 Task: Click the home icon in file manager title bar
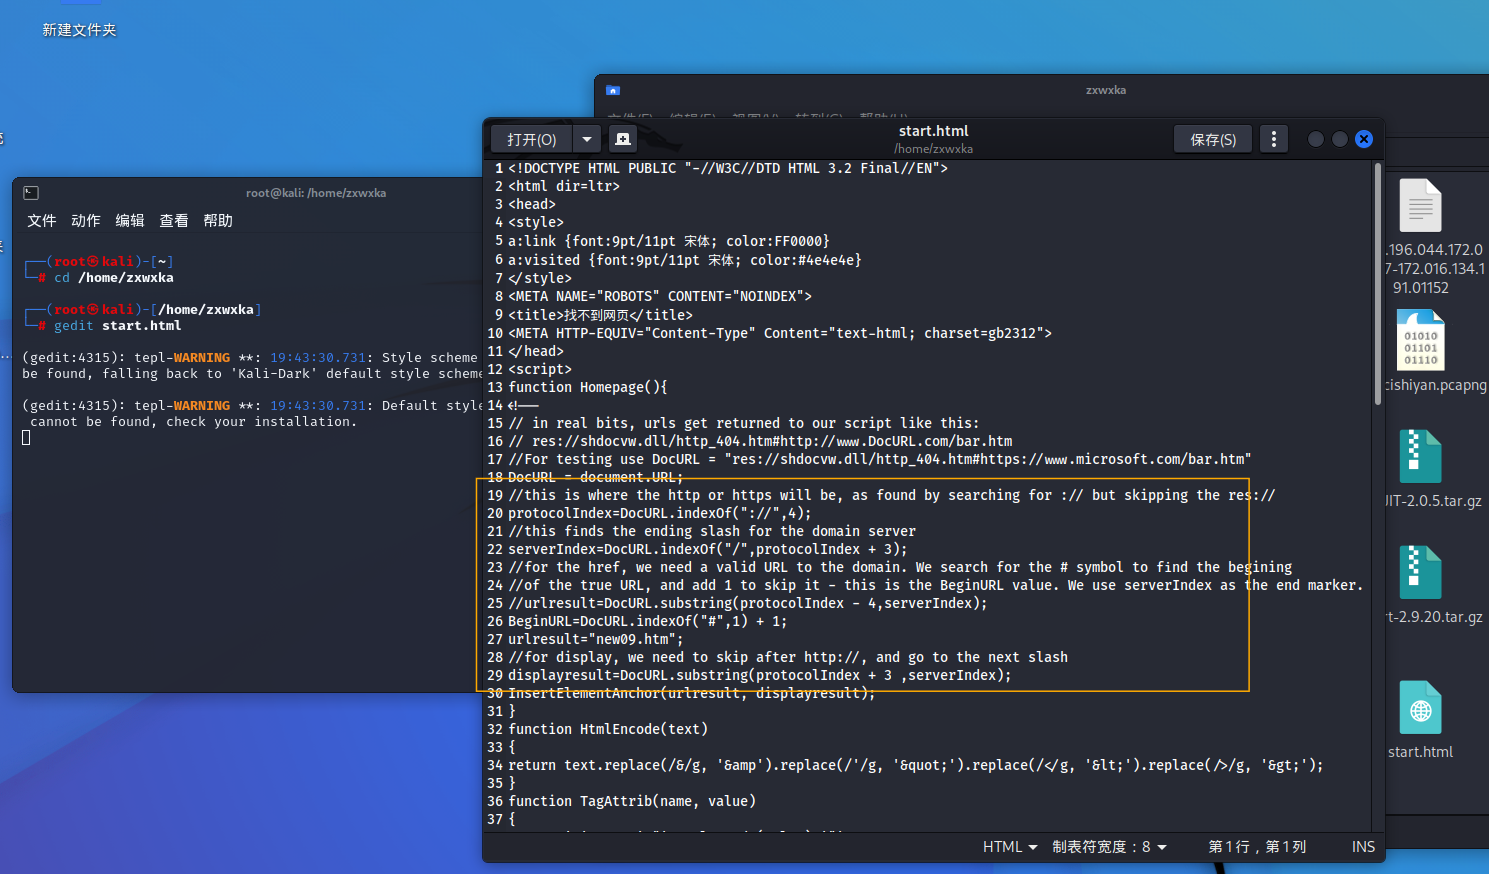pyautogui.click(x=613, y=90)
